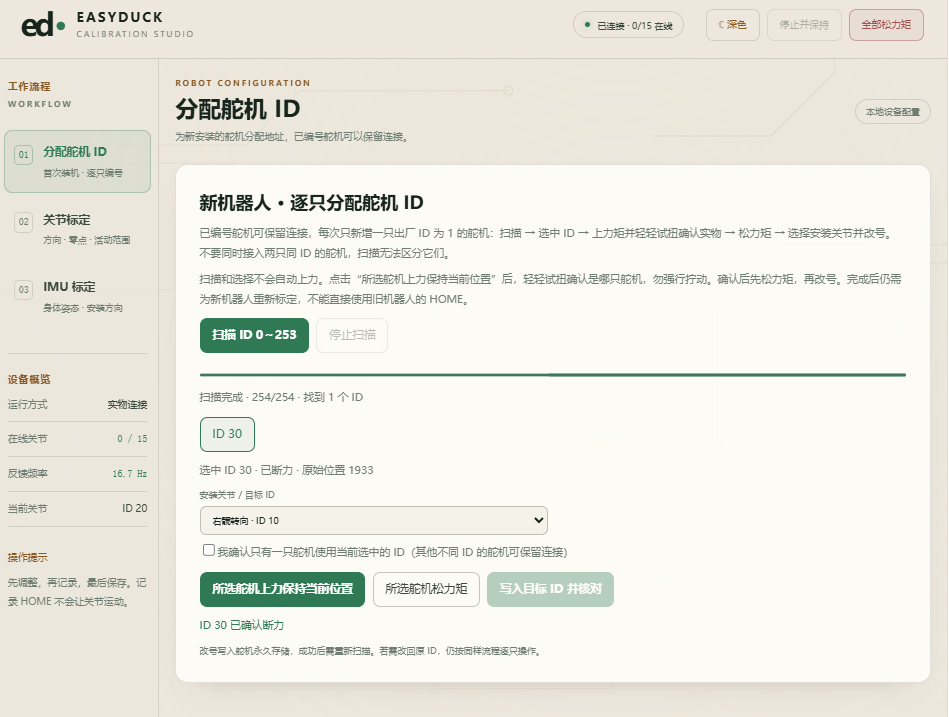Select the ID 30 servo chip
Screen dimensions: 949x717
pos(227,434)
